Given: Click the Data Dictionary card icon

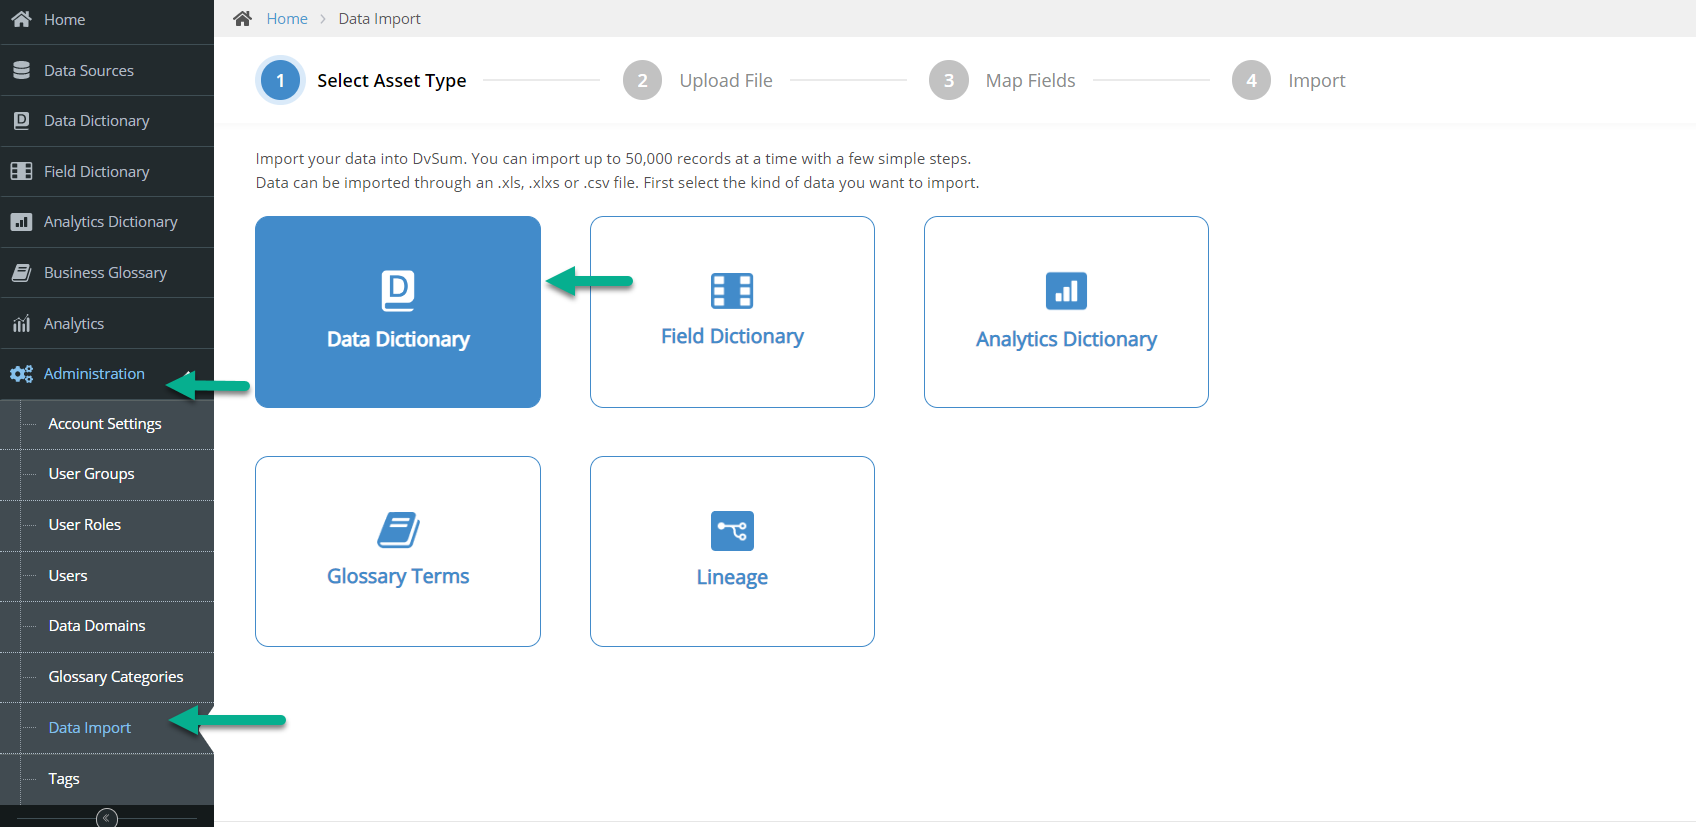Looking at the screenshot, I should tap(398, 291).
